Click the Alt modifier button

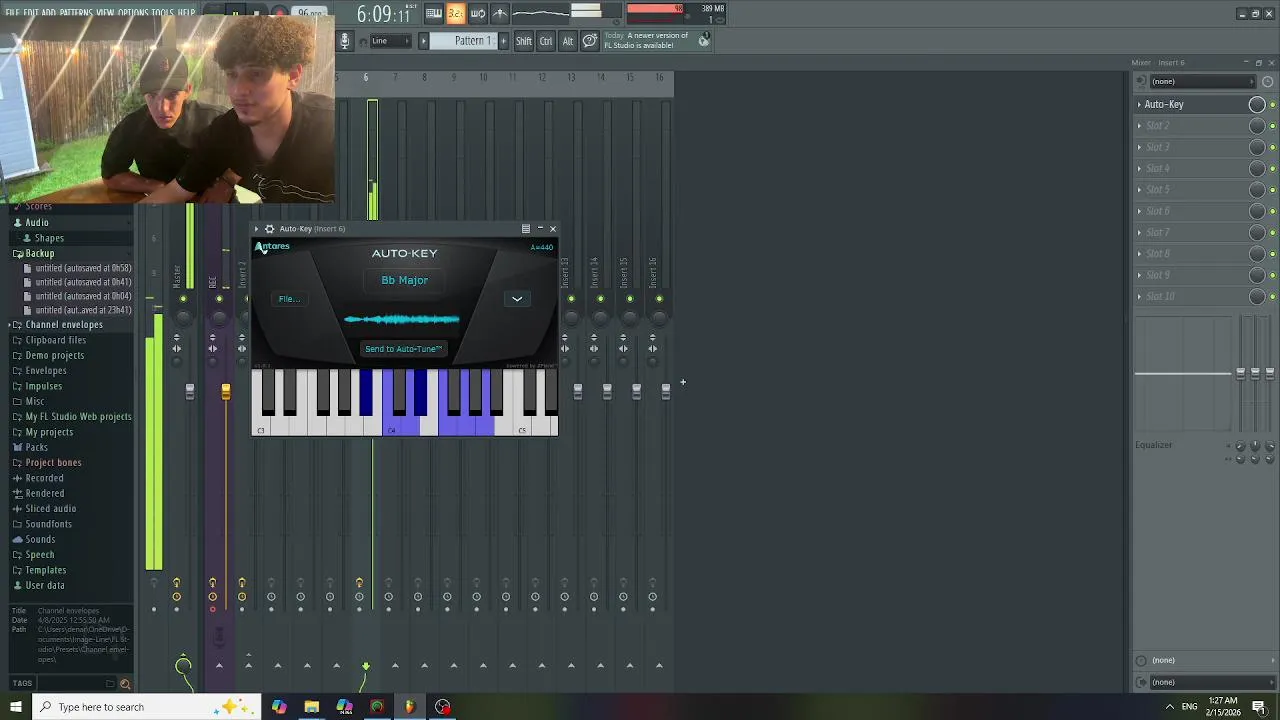click(x=568, y=41)
